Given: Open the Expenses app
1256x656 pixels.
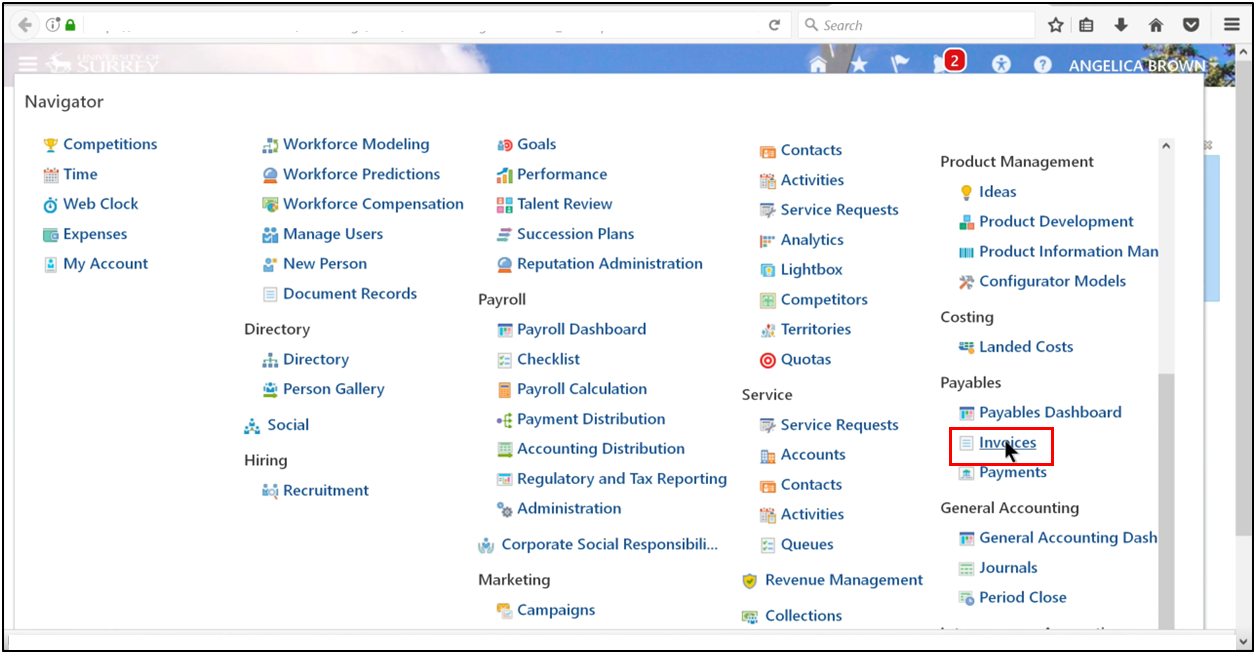Looking at the screenshot, I should (x=93, y=233).
